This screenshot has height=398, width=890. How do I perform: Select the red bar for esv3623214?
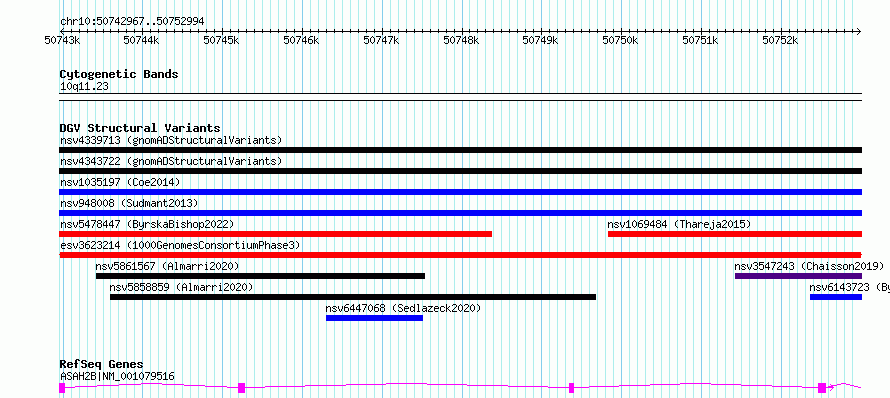tap(460, 255)
